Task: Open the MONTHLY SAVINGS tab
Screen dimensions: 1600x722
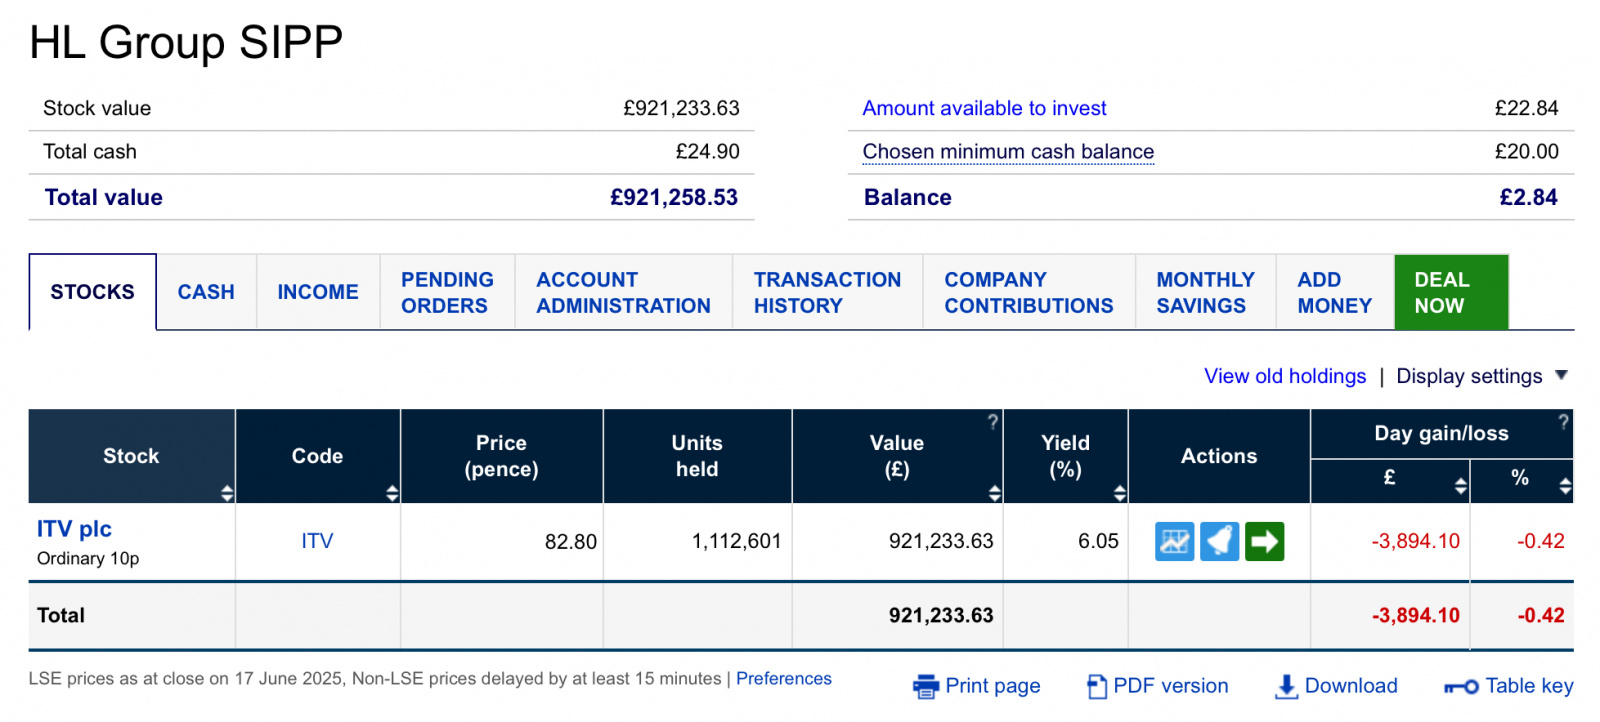Action: pos(1205,292)
